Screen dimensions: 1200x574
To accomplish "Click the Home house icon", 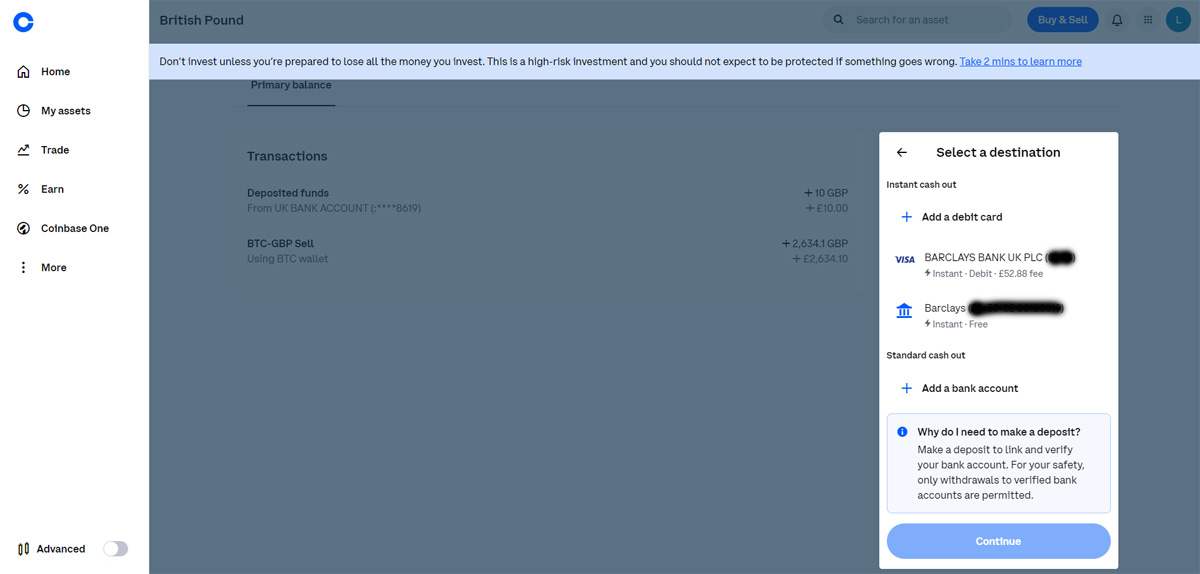I will [x=24, y=72].
